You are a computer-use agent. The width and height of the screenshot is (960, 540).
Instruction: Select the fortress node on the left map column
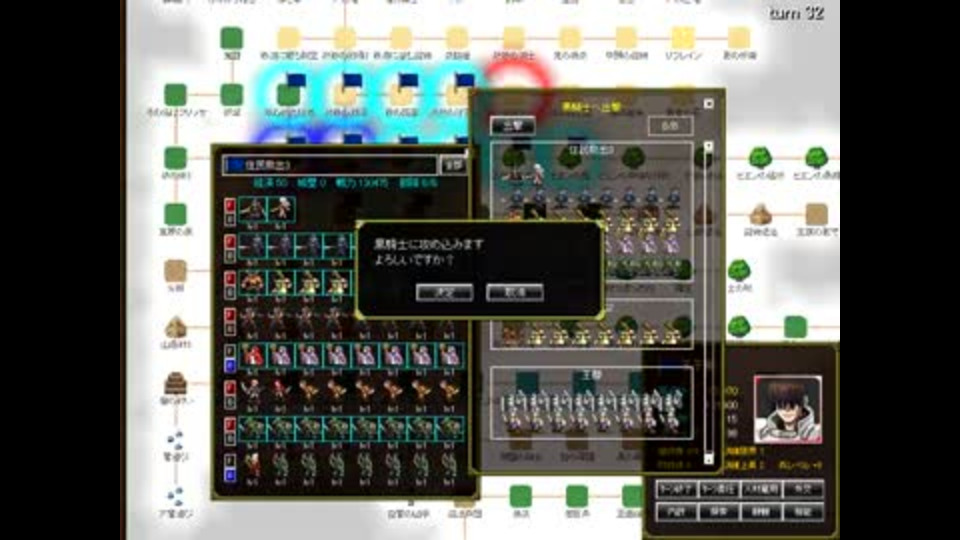click(176, 384)
